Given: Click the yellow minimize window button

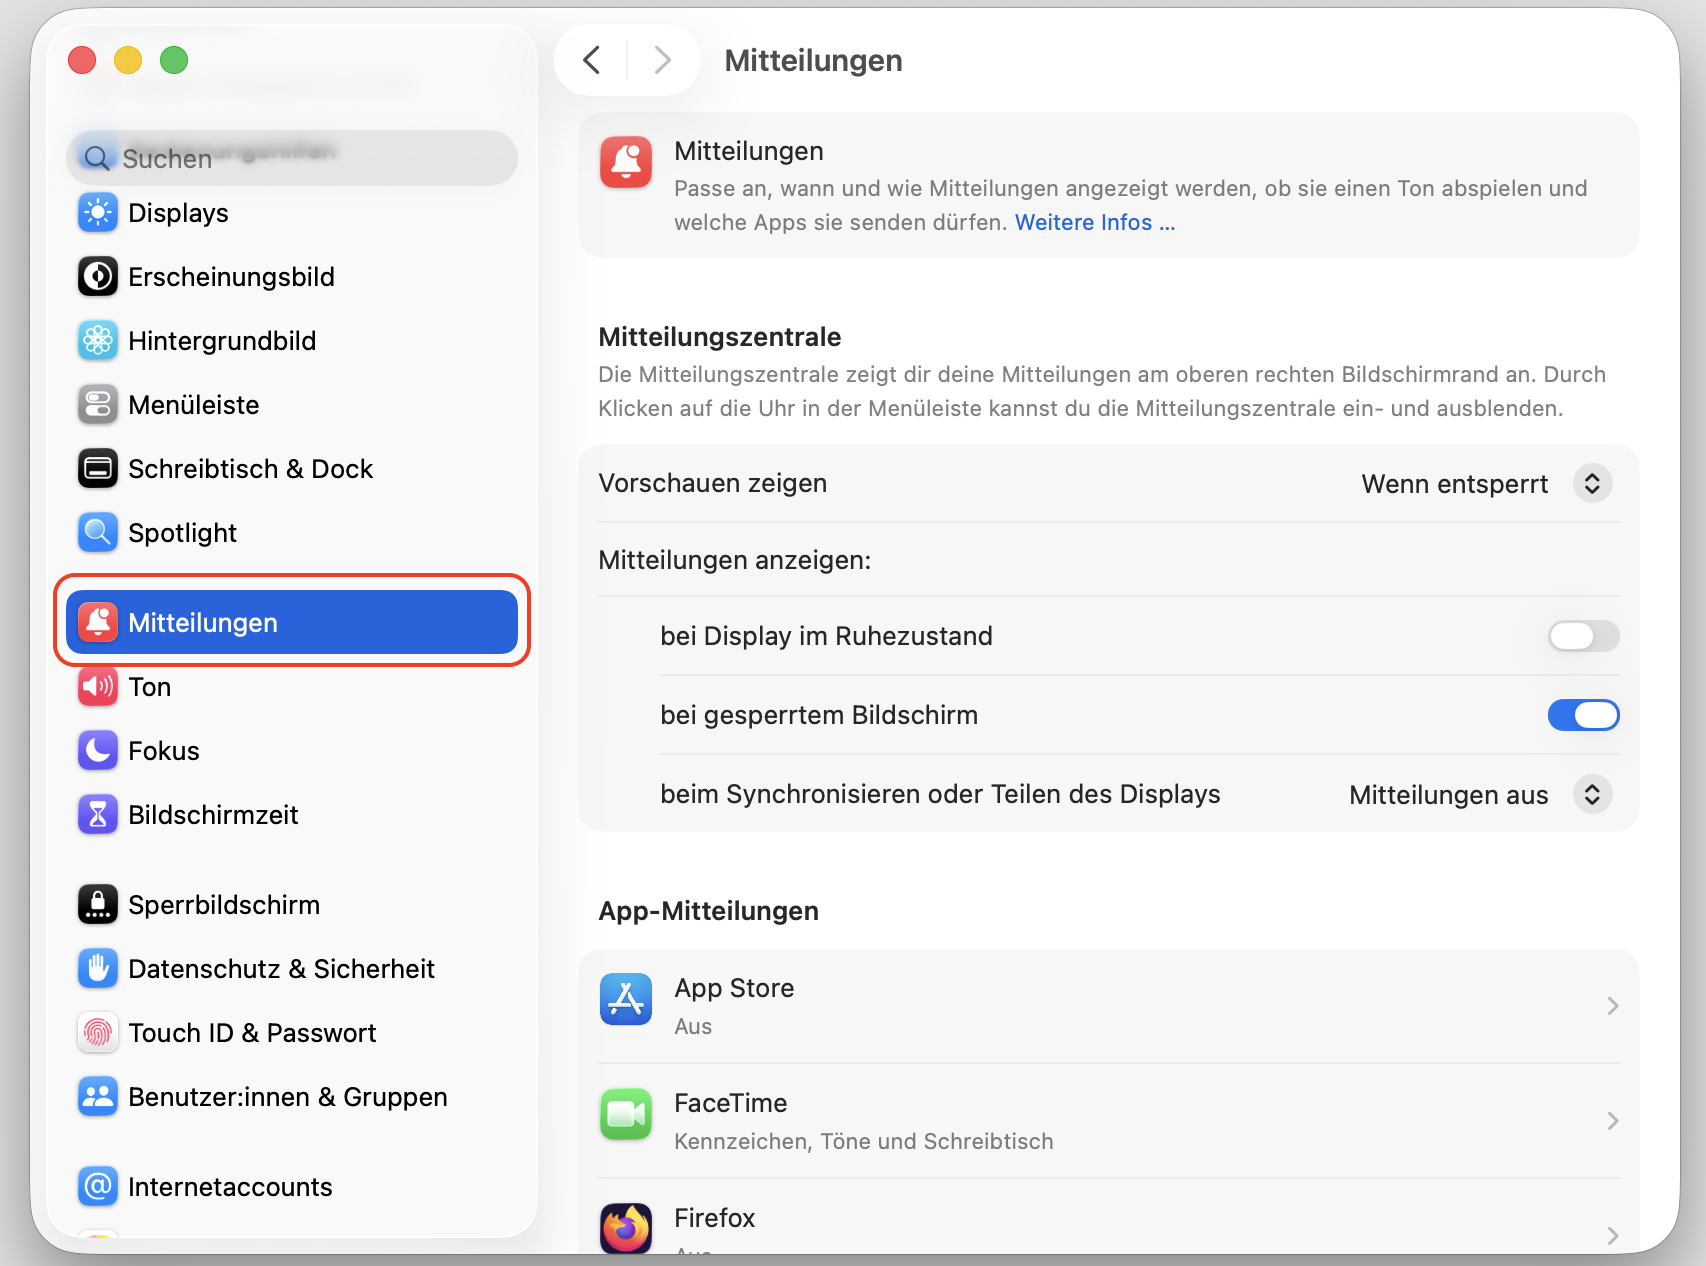Looking at the screenshot, I should 128,60.
